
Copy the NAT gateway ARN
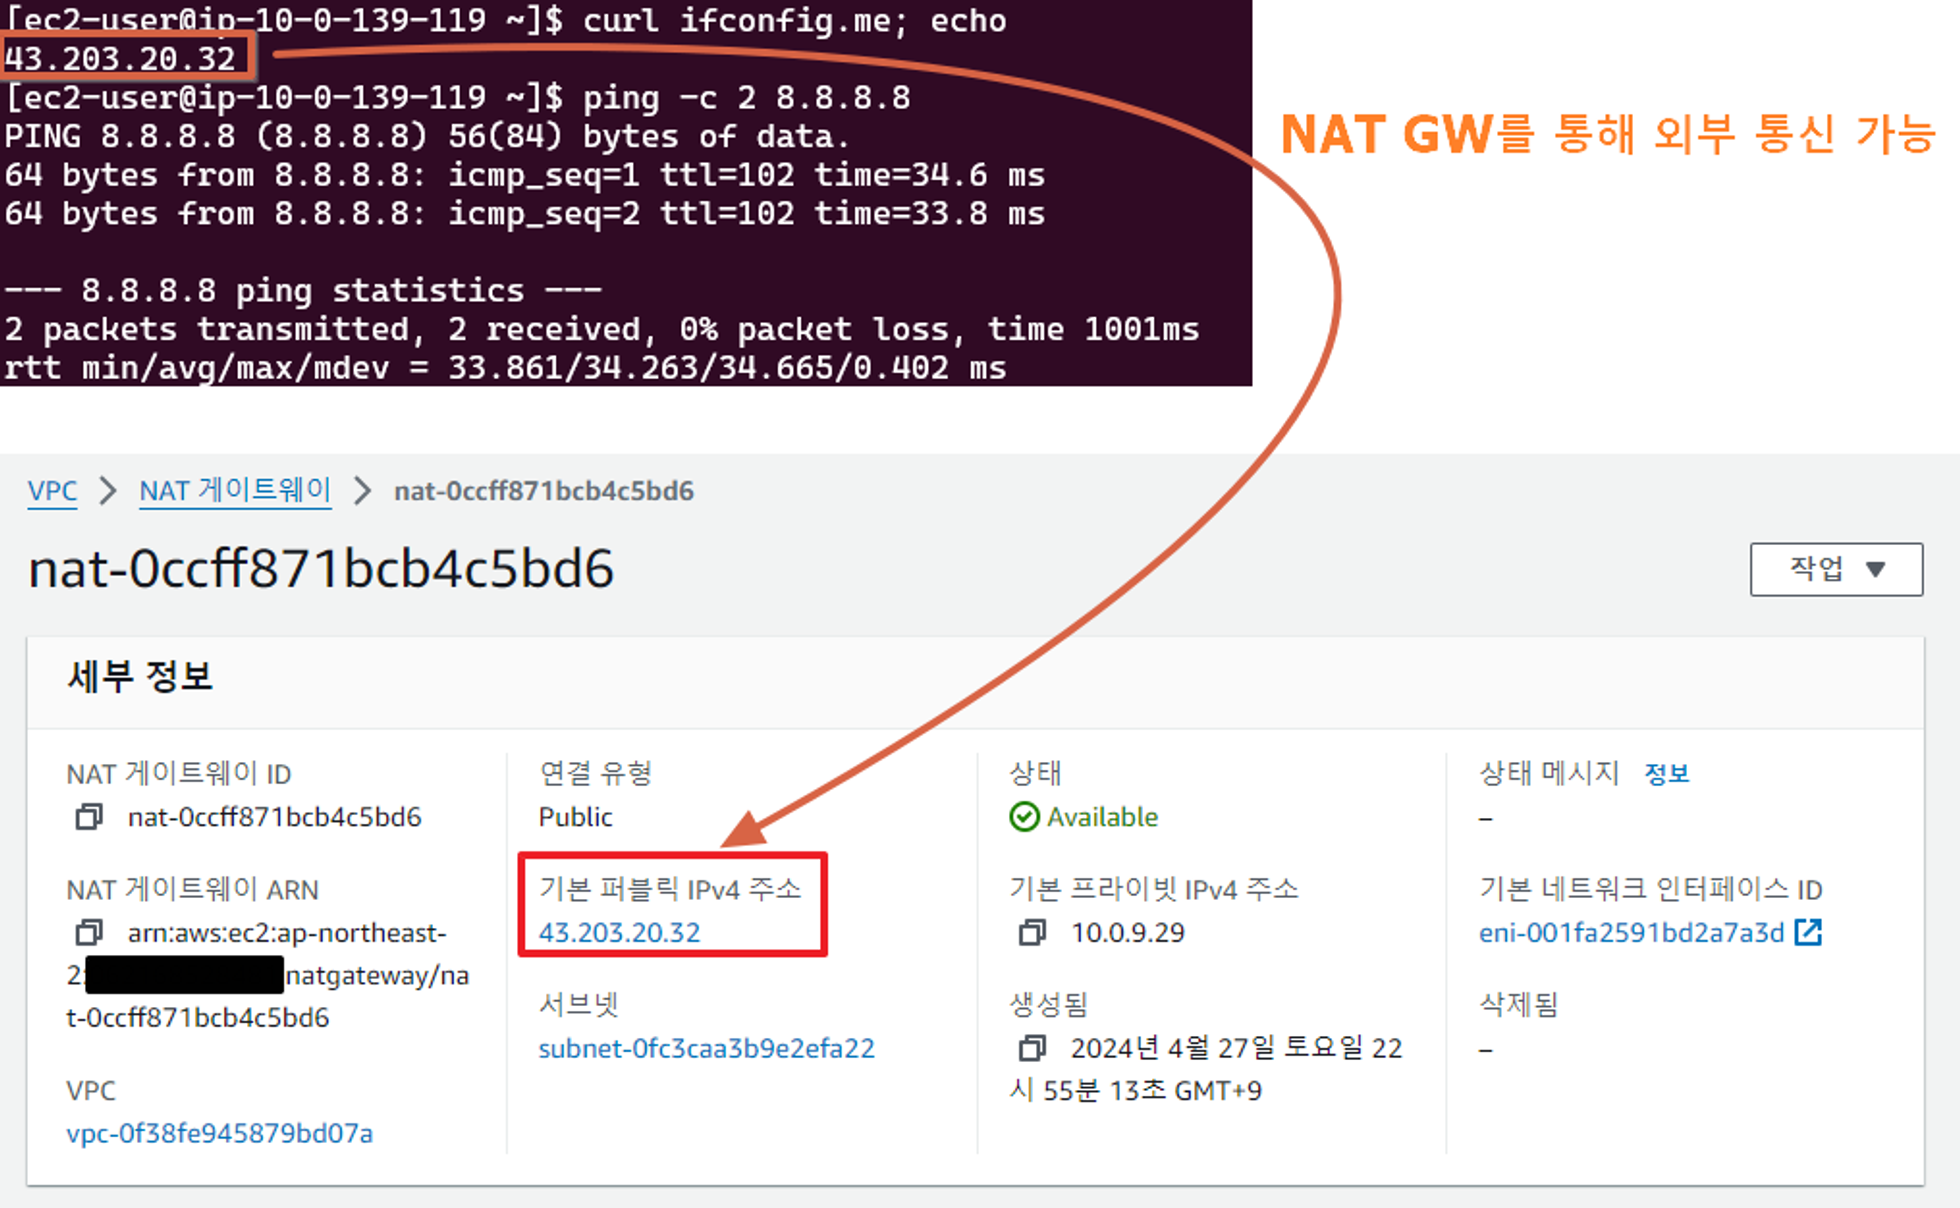[x=89, y=933]
